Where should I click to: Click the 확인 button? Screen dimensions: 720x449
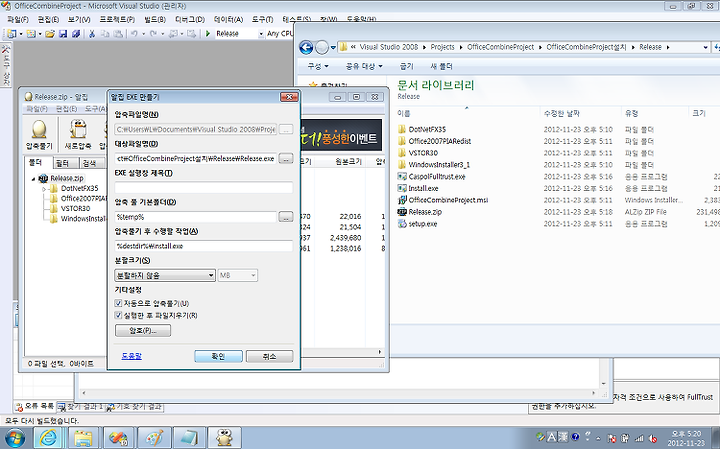click(218, 356)
